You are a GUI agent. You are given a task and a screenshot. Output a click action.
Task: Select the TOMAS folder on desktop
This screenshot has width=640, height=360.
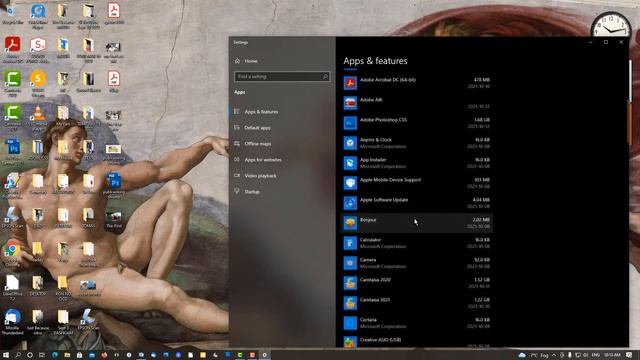(x=88, y=218)
